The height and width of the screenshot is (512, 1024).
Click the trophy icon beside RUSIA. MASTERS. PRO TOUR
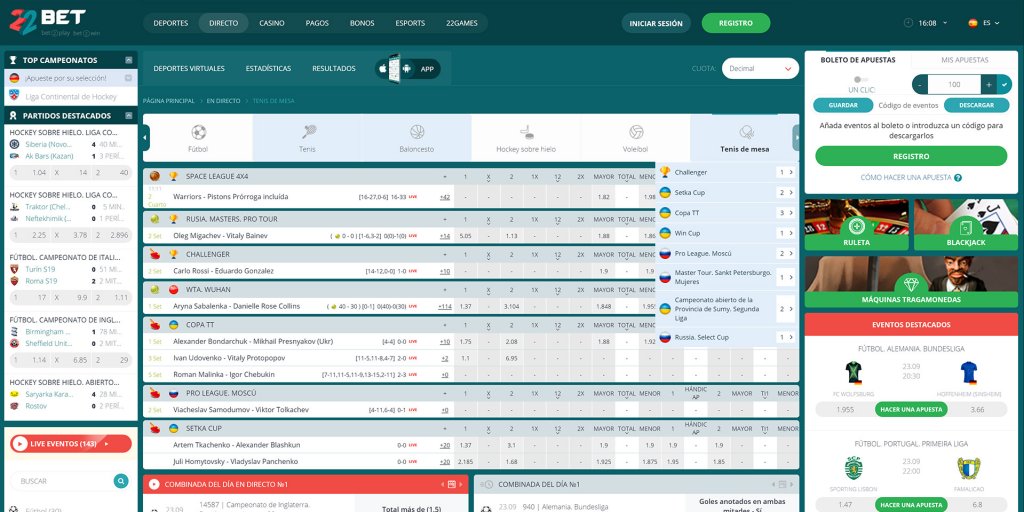tap(174, 219)
